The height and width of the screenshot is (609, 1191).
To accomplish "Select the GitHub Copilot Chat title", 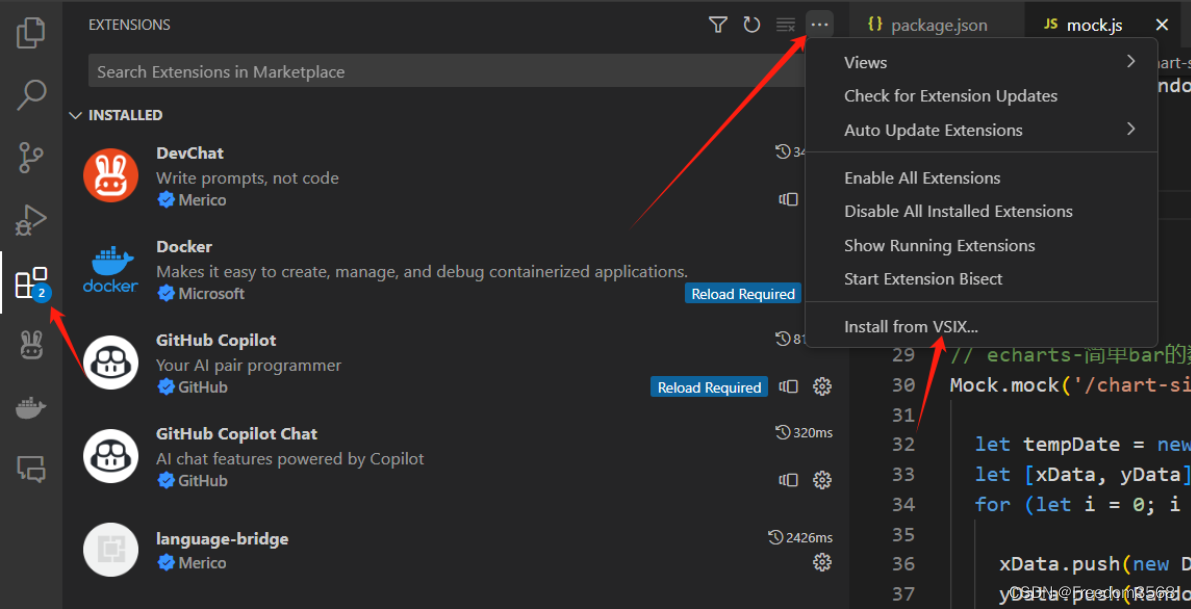I will (x=237, y=434).
